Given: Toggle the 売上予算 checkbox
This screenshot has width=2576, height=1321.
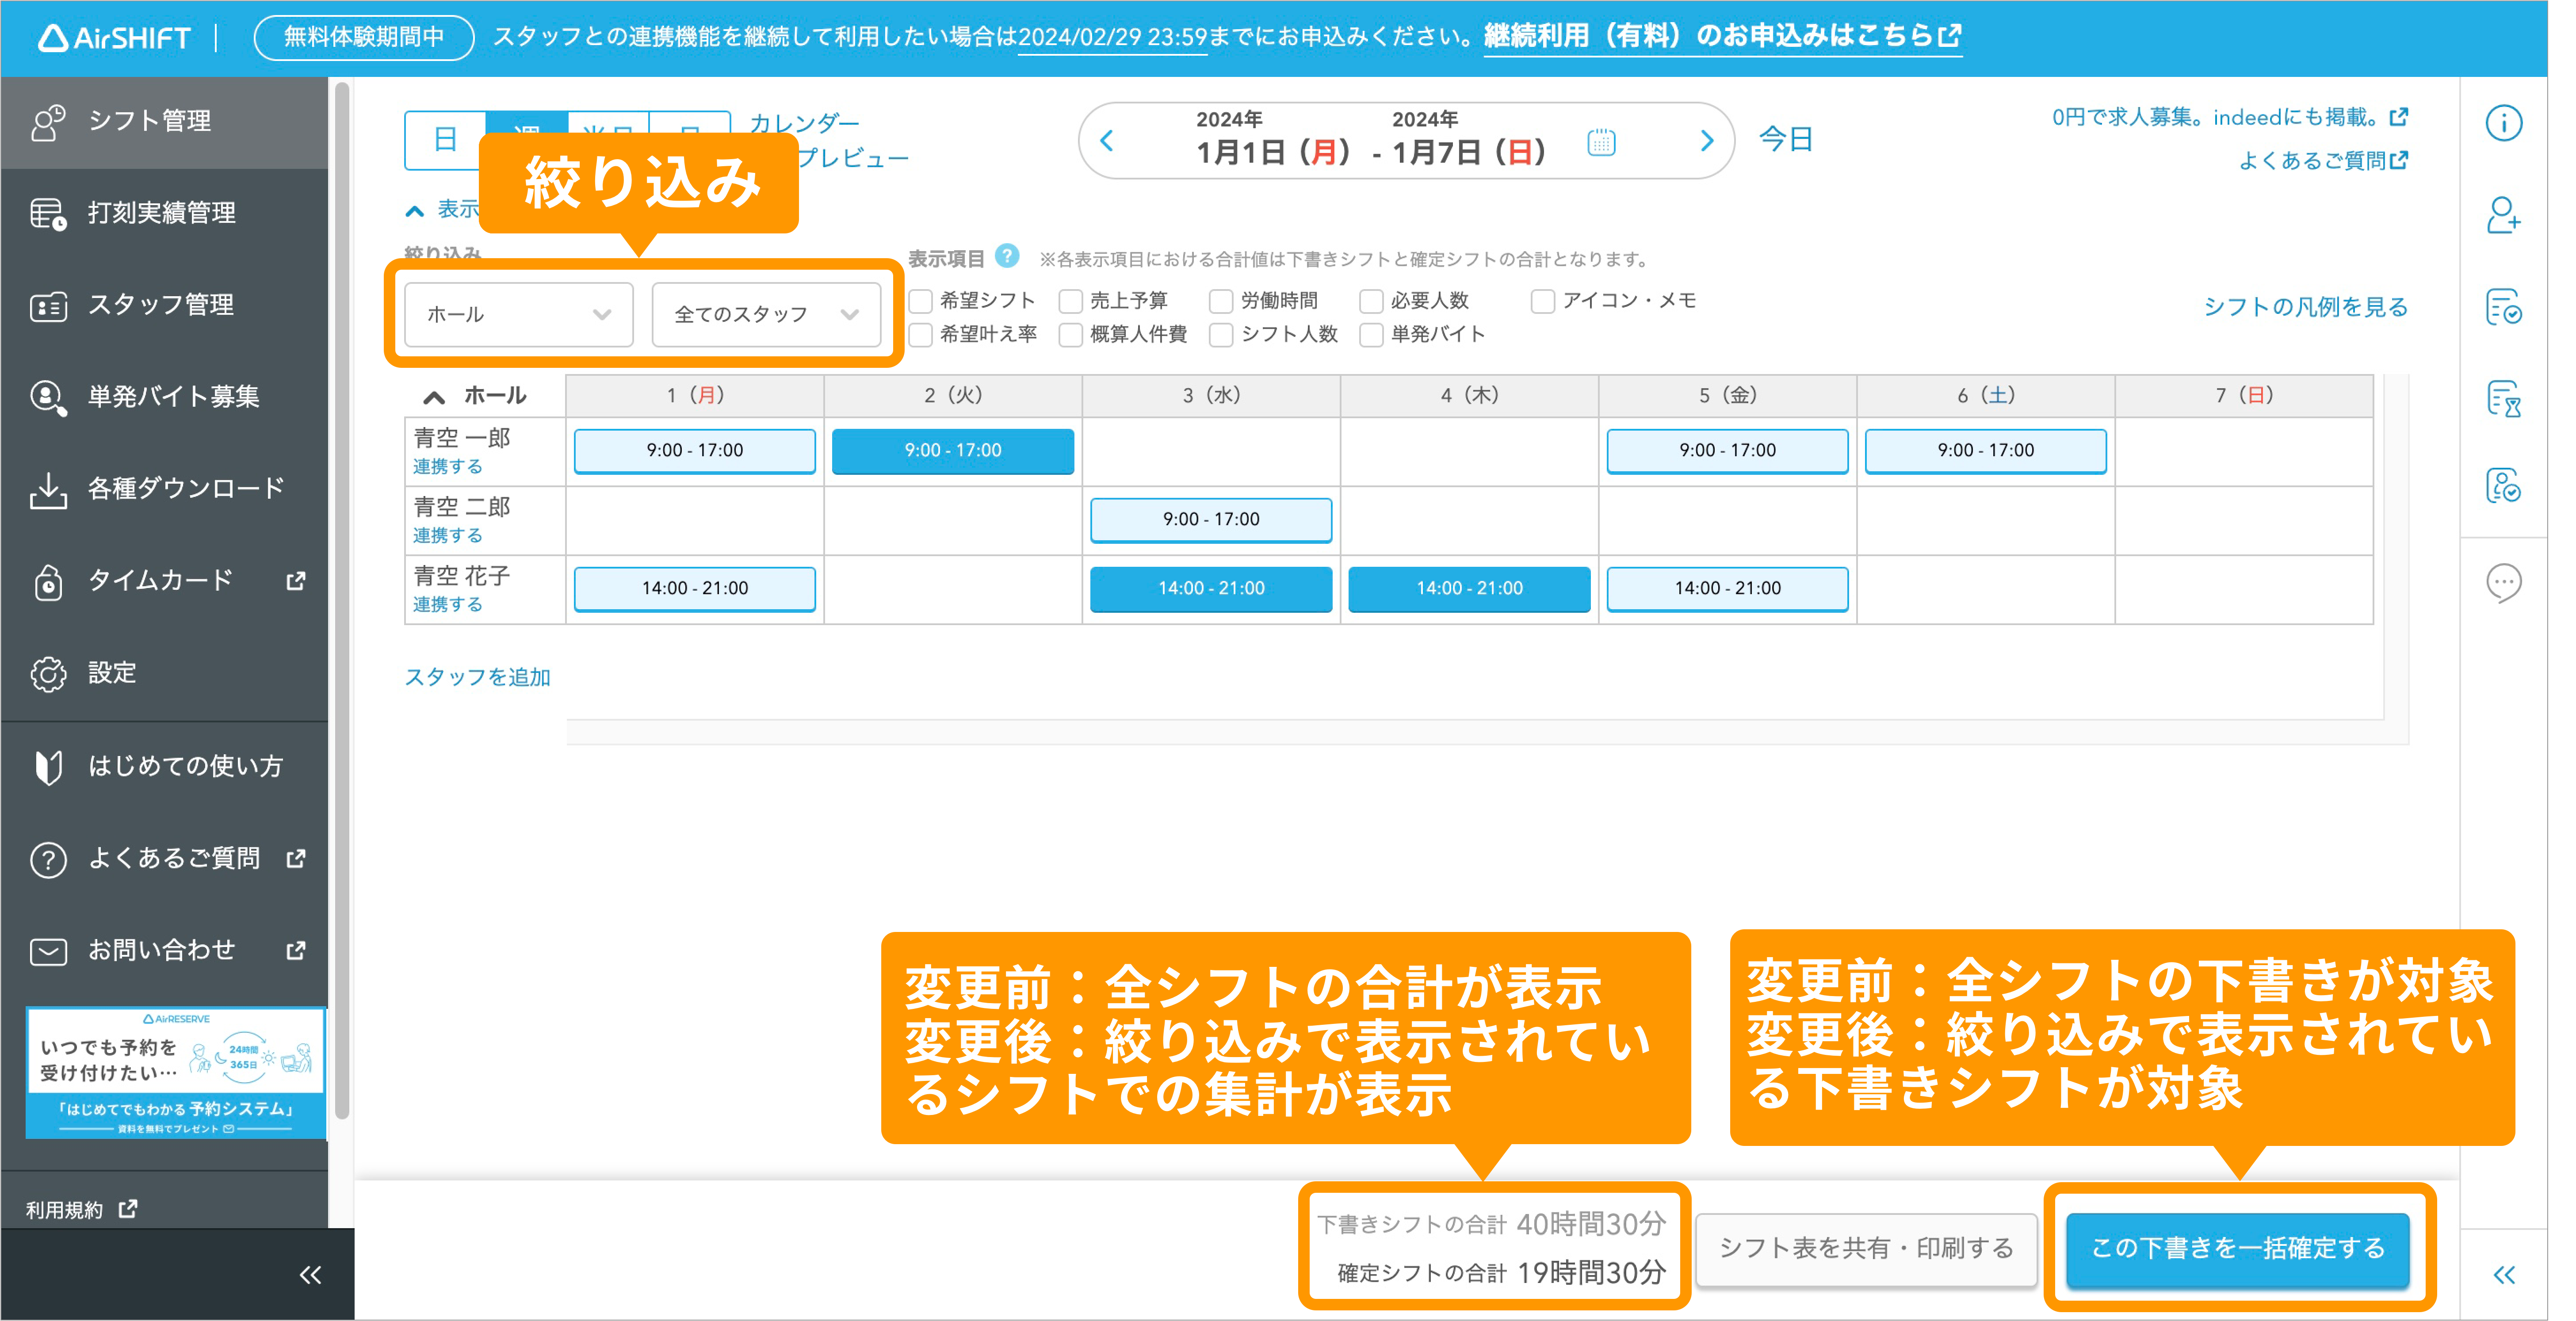Looking at the screenshot, I should coord(1070,300).
